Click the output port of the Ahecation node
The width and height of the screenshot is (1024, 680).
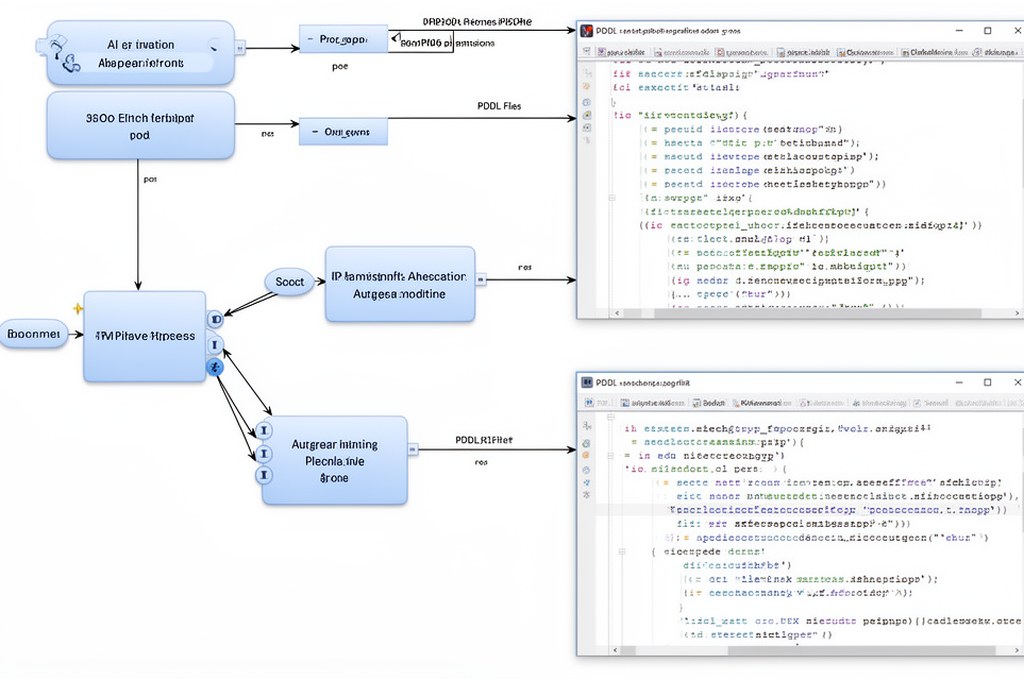[481, 280]
